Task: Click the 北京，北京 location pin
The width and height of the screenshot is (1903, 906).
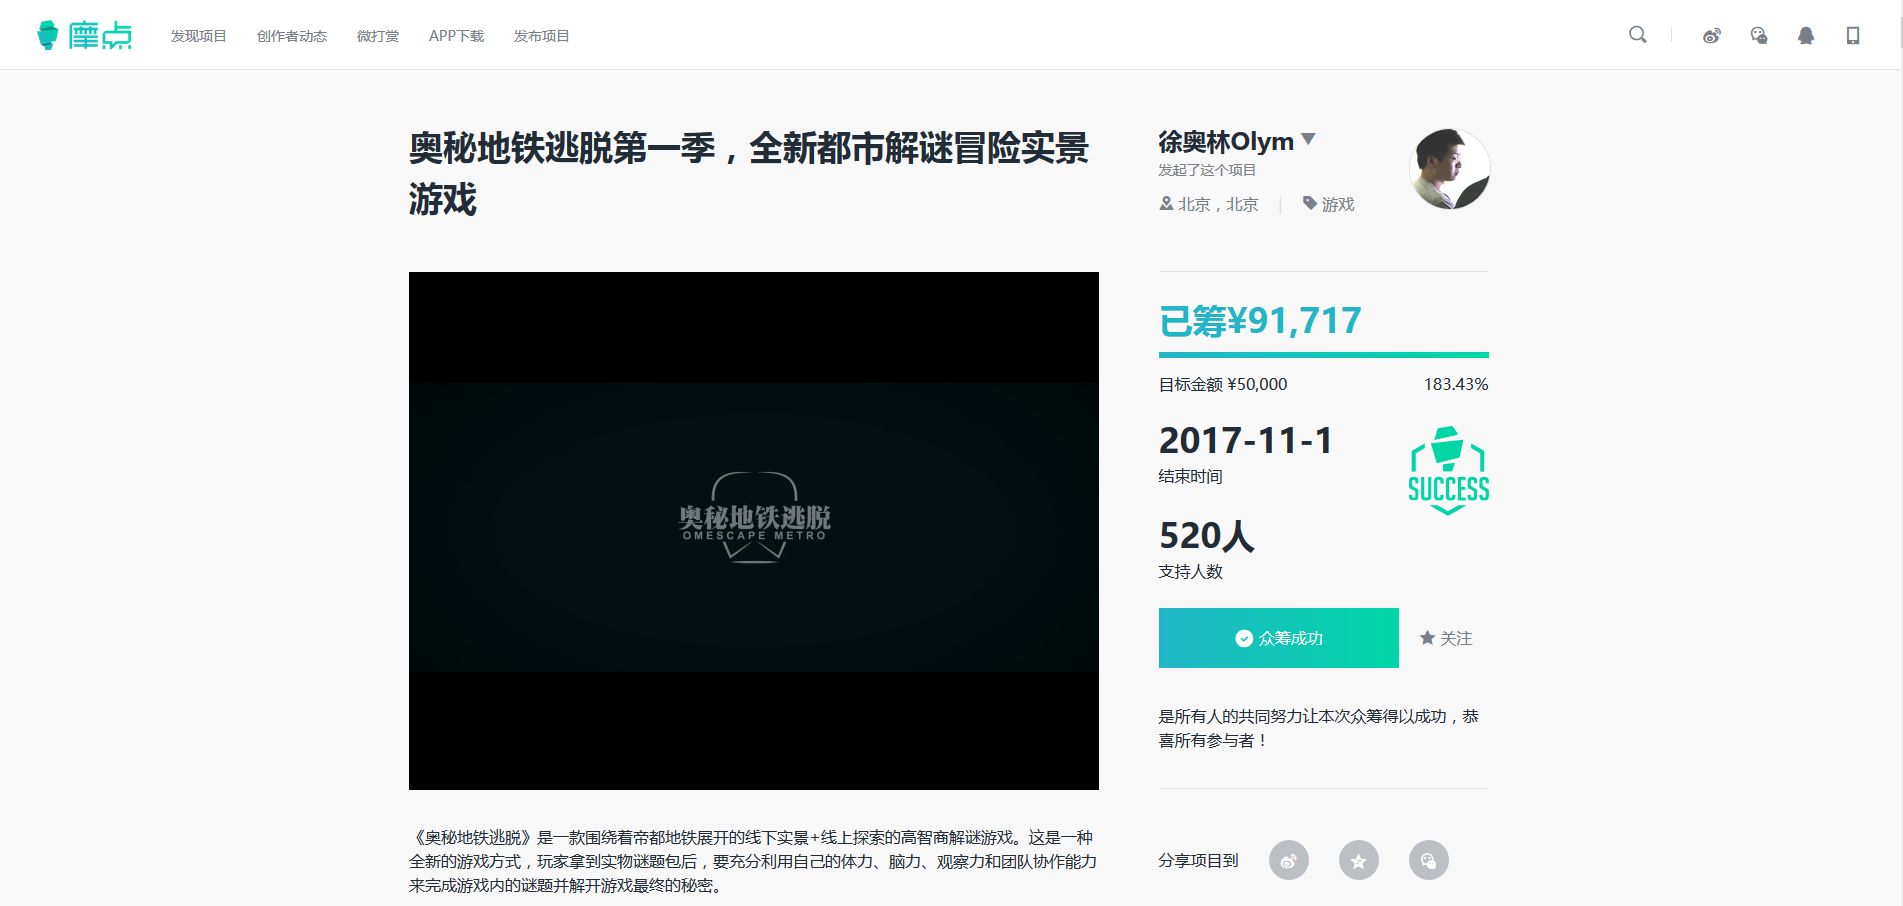Action: [x=1166, y=204]
